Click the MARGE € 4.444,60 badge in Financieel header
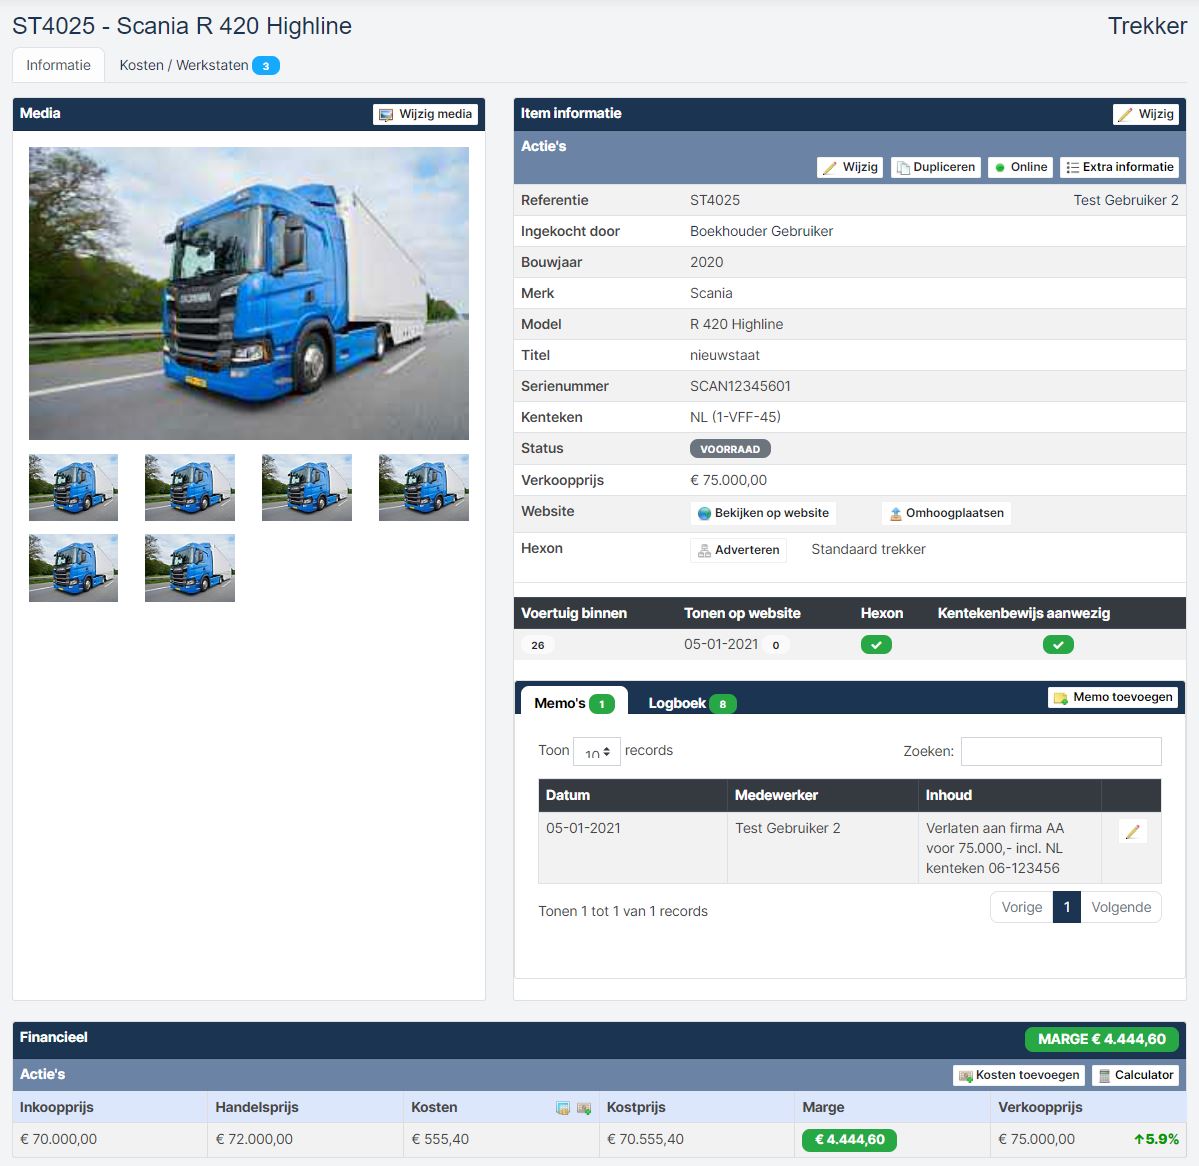 (x=1102, y=1039)
